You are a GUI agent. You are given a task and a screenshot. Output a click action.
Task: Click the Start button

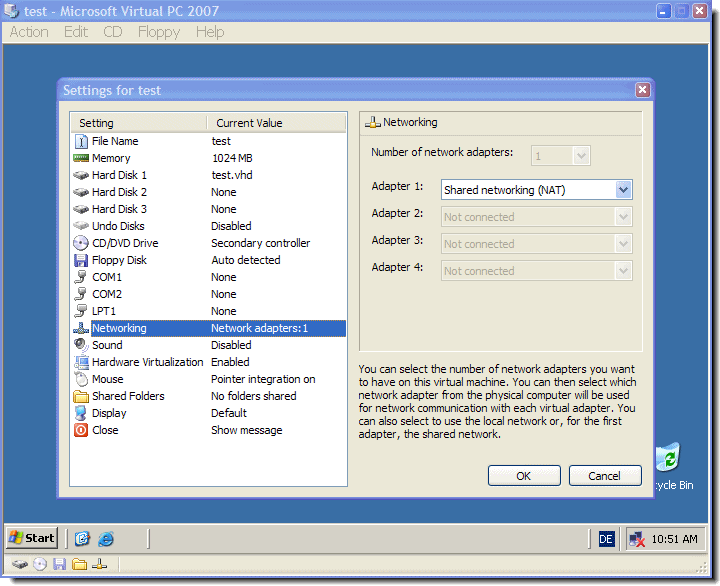pos(32,538)
